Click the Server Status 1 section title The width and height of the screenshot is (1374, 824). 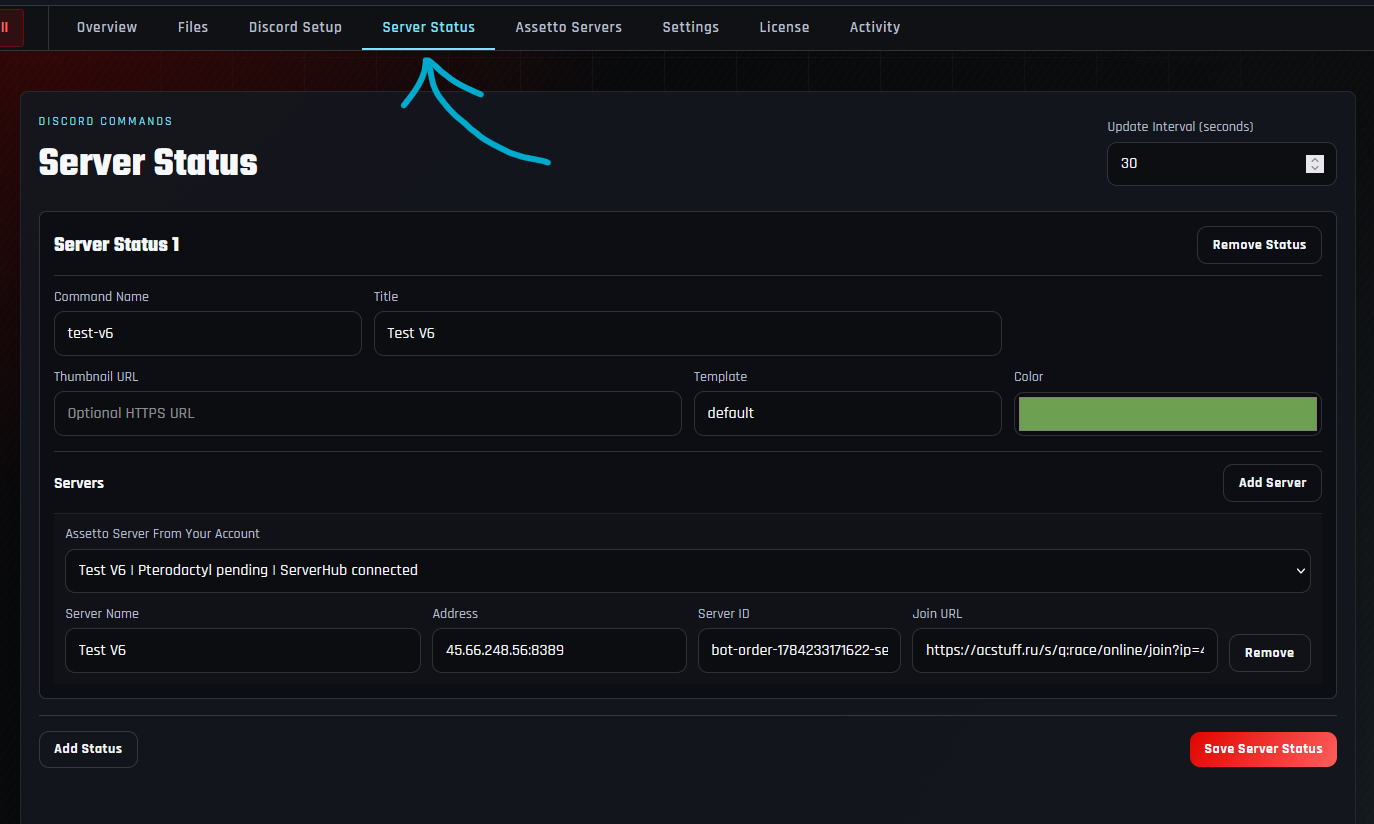coord(117,244)
